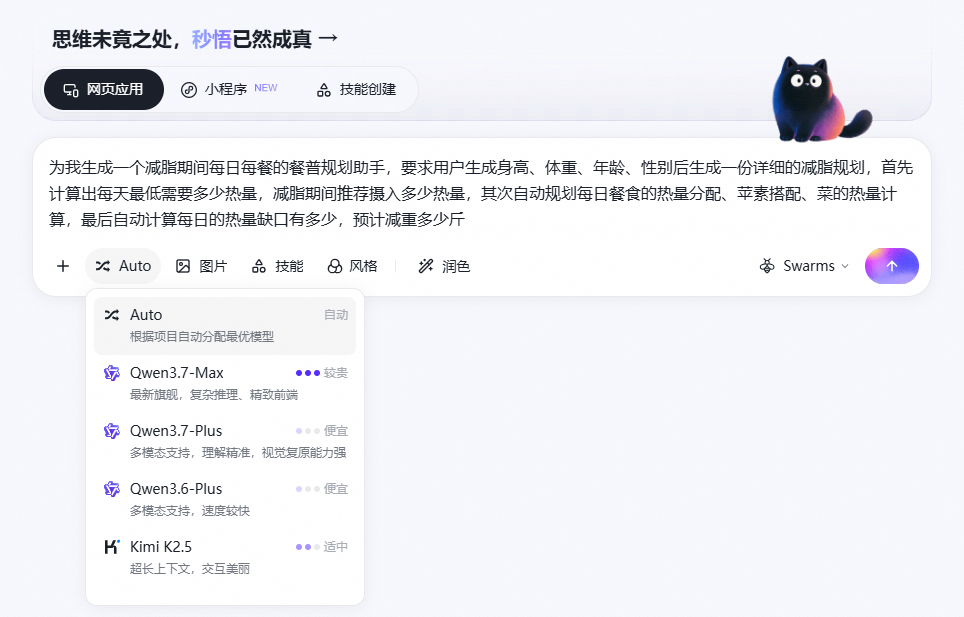Image resolution: width=964 pixels, height=617 pixels.
Task: Click the 技能 label in the toolbar
Action: pyautogui.click(x=289, y=266)
